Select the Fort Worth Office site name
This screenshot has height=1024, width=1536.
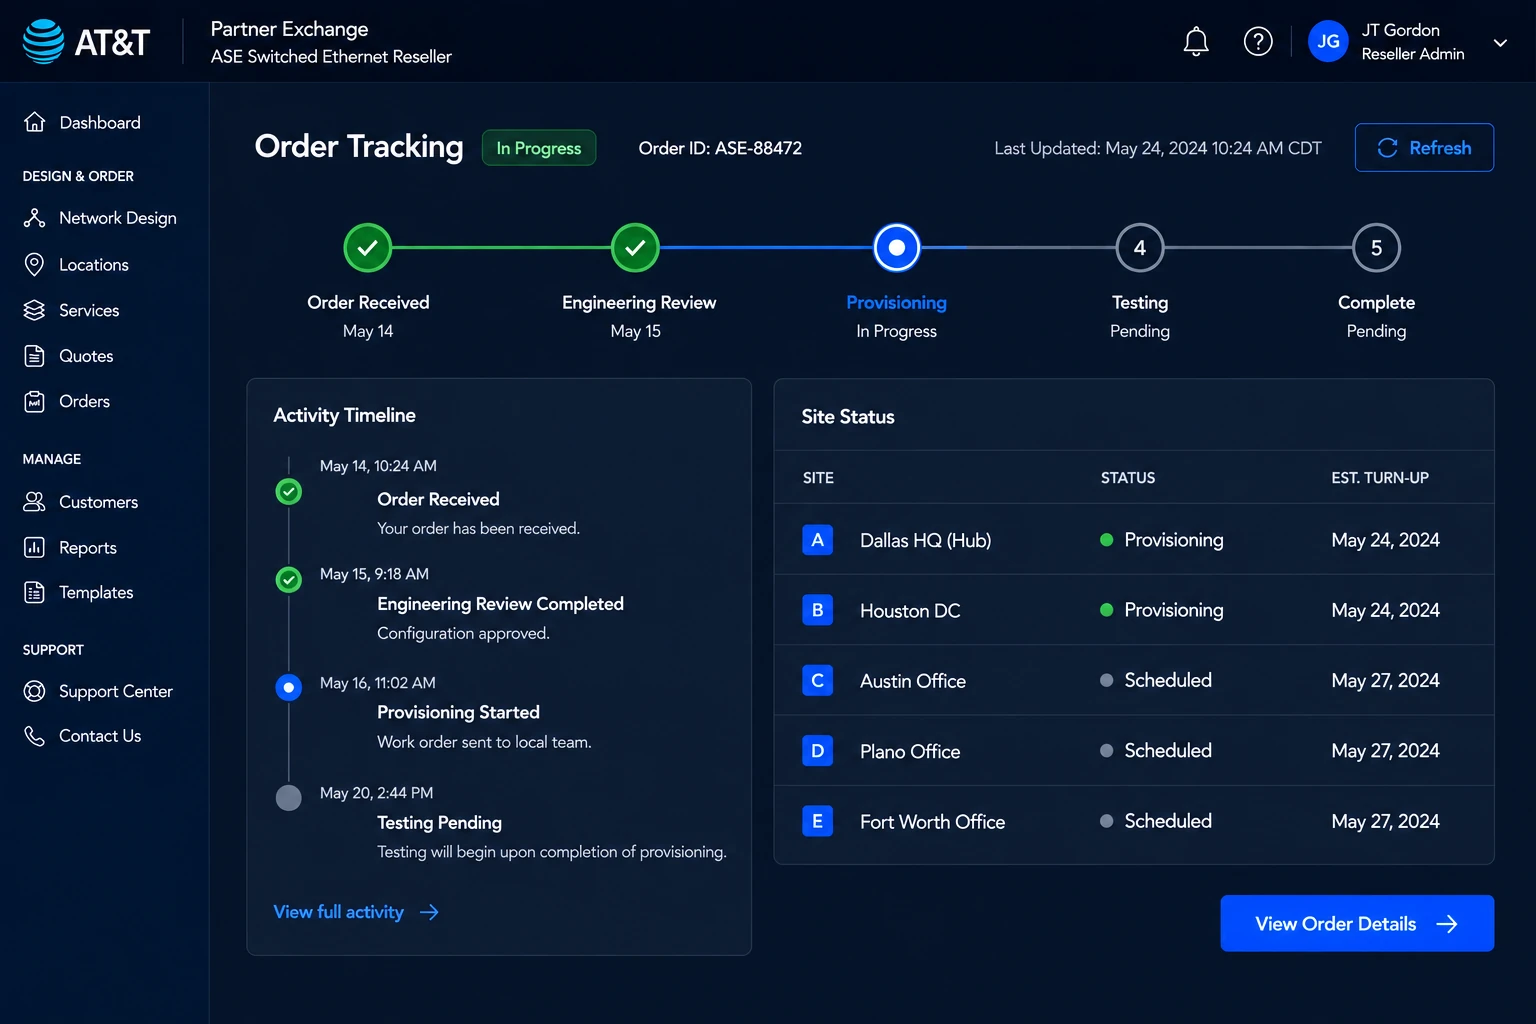pos(933,822)
